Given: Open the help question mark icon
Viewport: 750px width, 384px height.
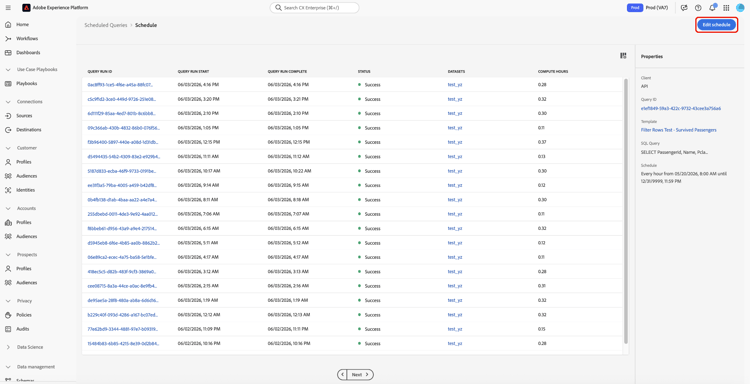Looking at the screenshot, I should [698, 8].
